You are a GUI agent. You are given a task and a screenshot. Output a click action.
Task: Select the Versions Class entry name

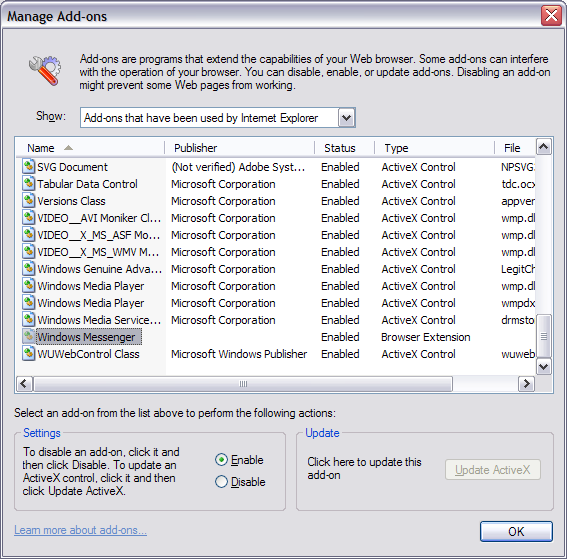click(71, 201)
